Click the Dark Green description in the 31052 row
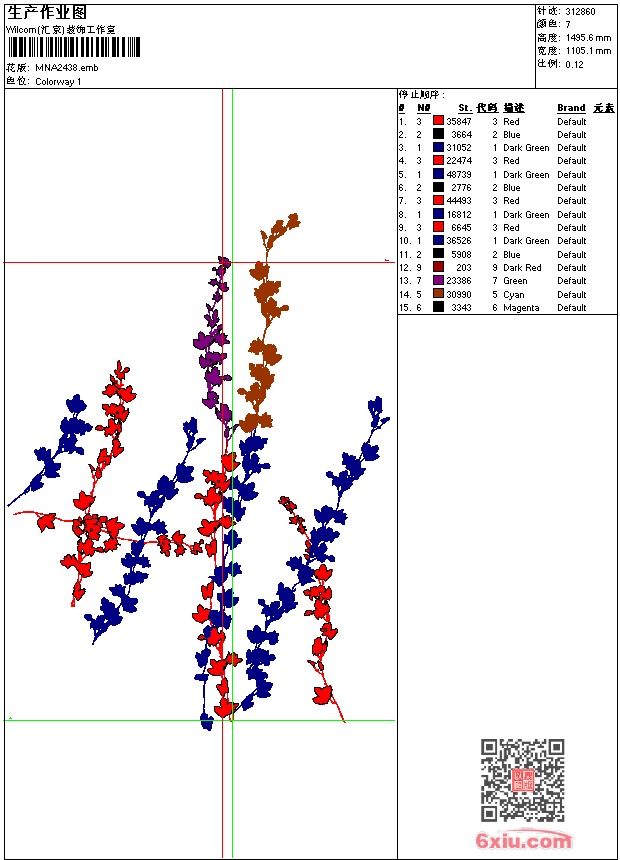The width and height of the screenshot is (620, 860). [x=526, y=148]
